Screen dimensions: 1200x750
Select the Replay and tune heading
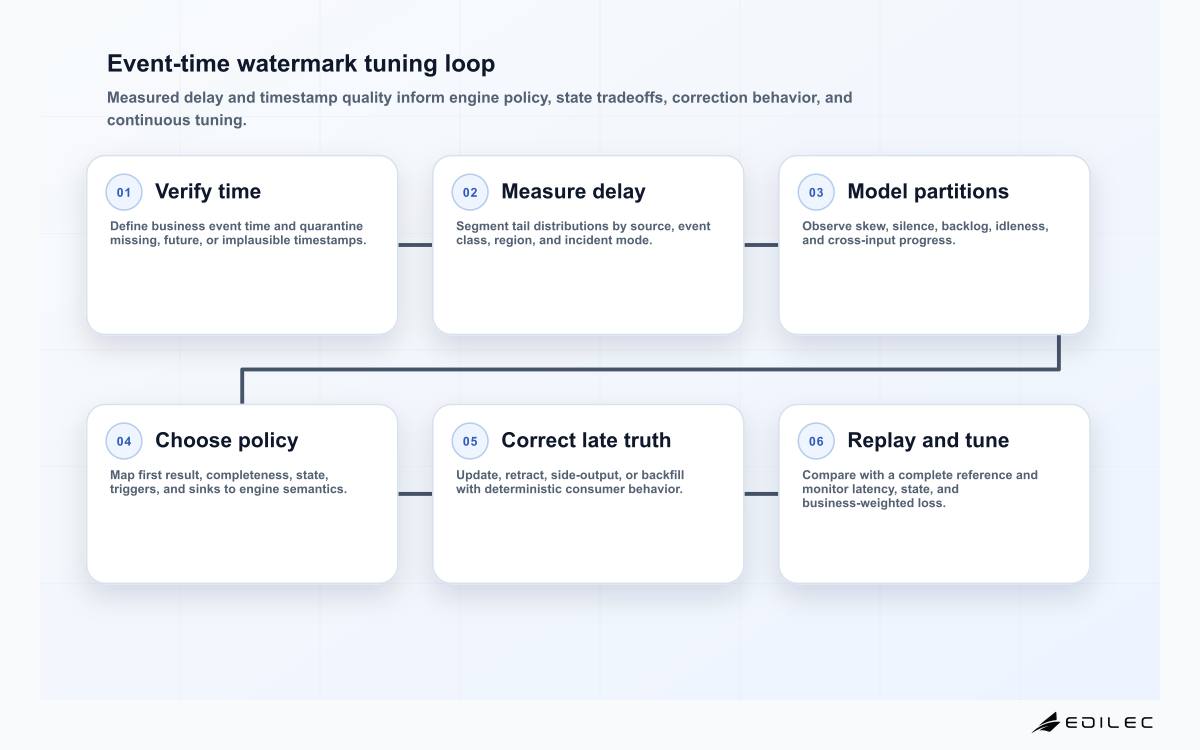928,441
